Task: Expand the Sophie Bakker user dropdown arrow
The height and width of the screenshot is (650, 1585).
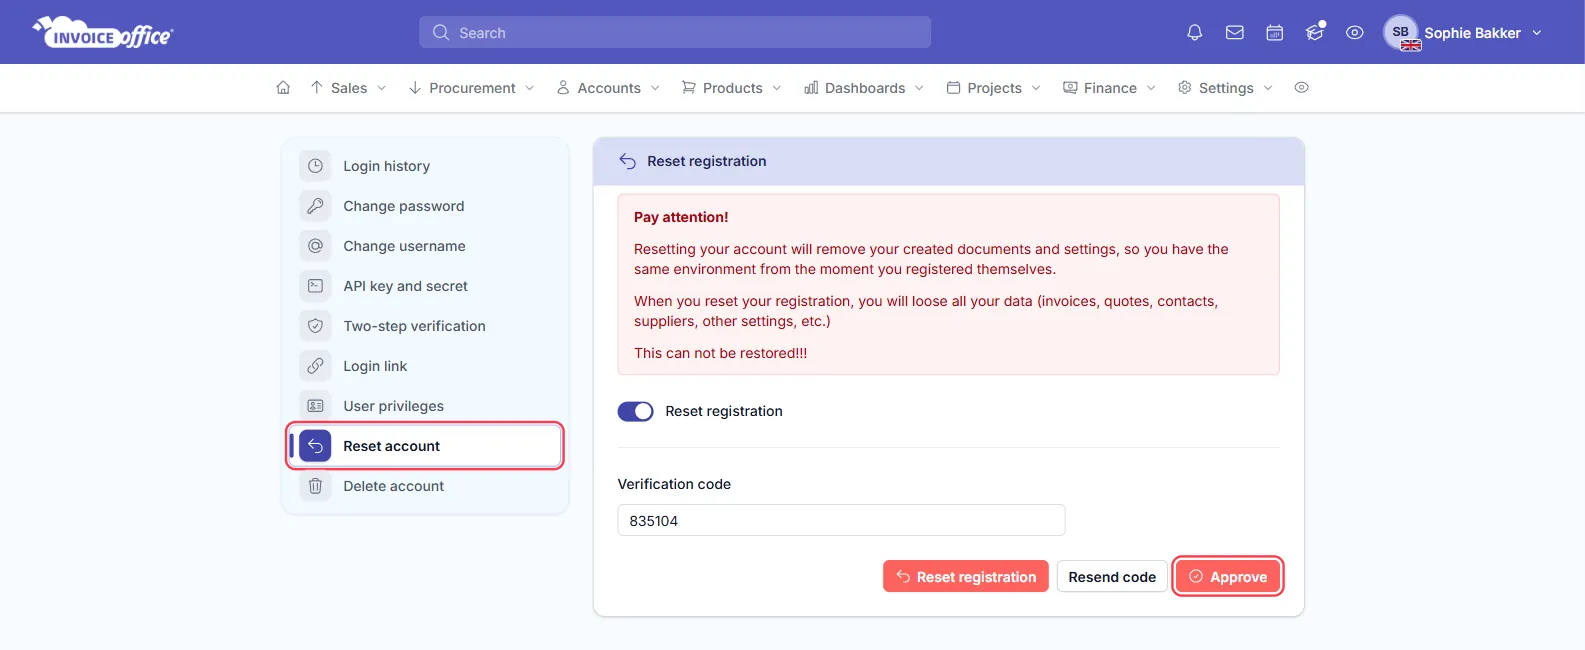Action: pyautogui.click(x=1537, y=33)
